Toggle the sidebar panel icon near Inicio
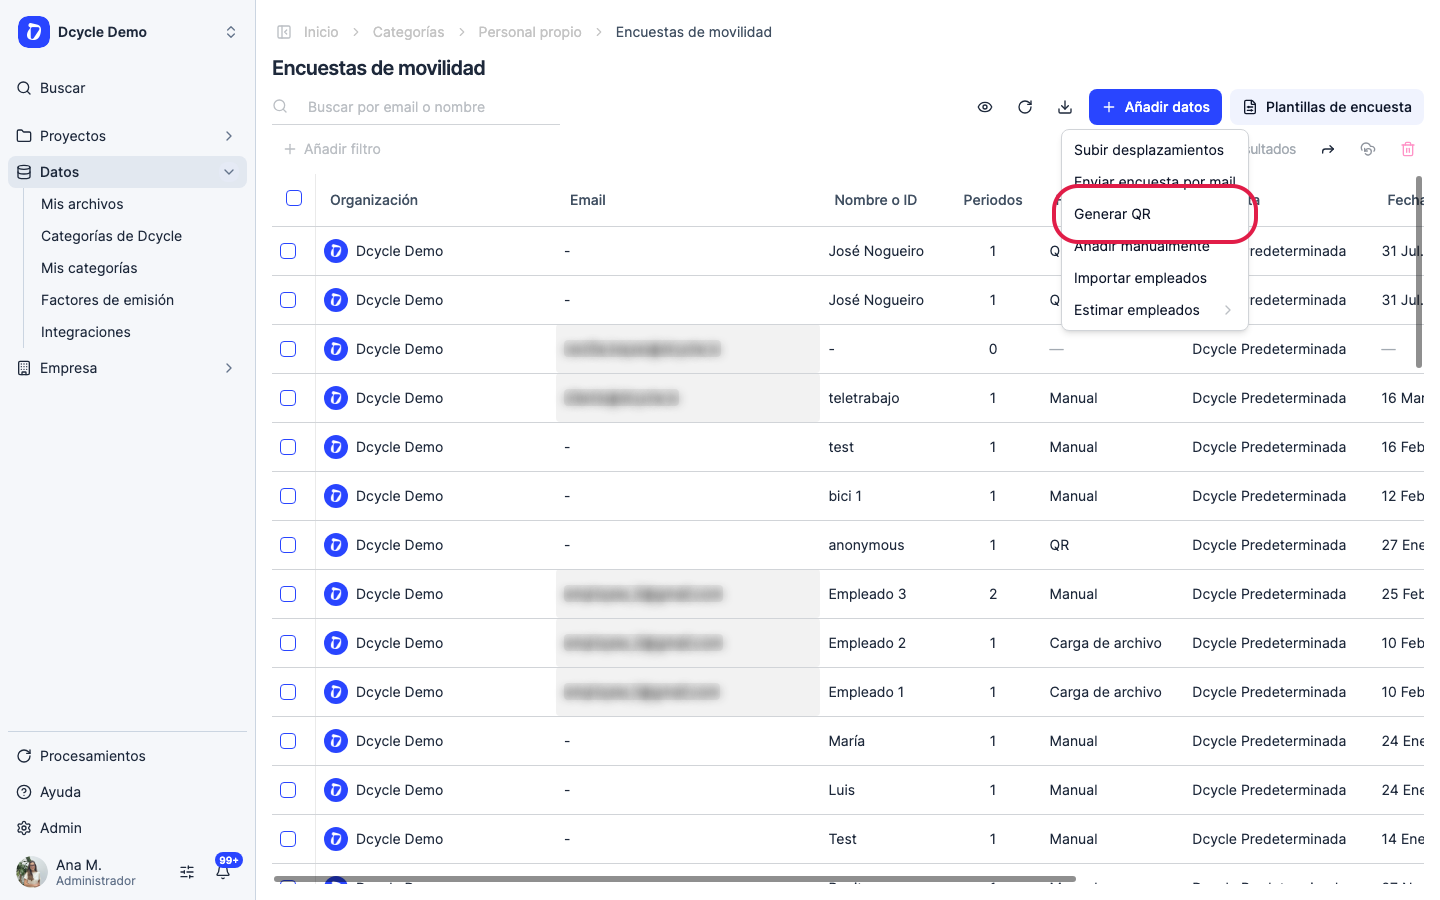This screenshot has height=900, width=1440. coord(284,32)
